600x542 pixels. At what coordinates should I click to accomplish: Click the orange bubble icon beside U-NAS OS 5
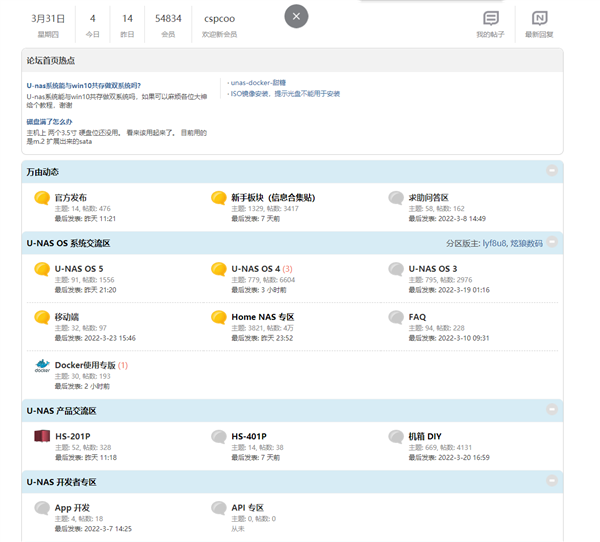[x=42, y=269]
